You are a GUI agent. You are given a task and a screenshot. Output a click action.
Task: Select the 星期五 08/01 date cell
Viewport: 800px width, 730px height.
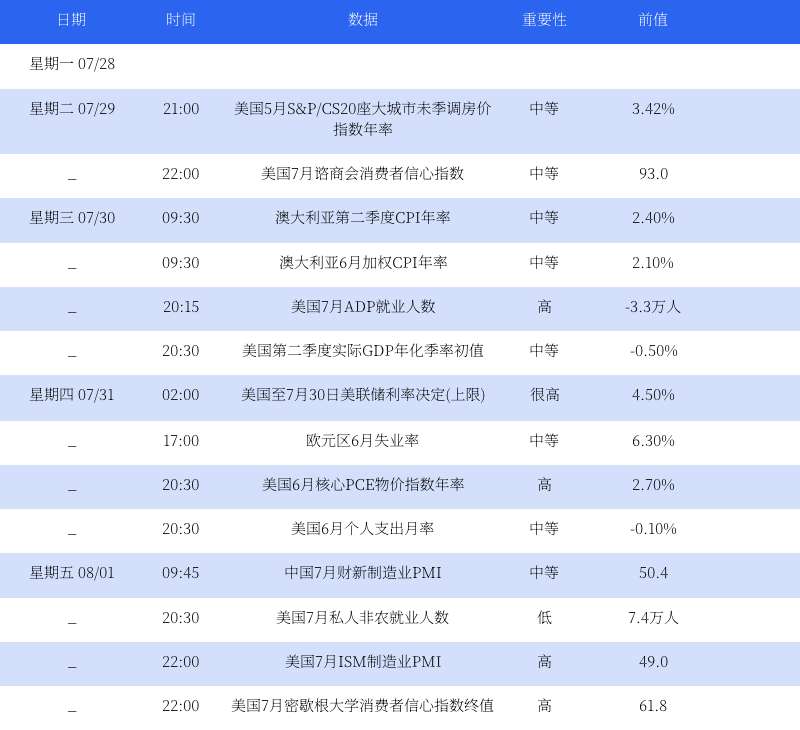point(72,573)
